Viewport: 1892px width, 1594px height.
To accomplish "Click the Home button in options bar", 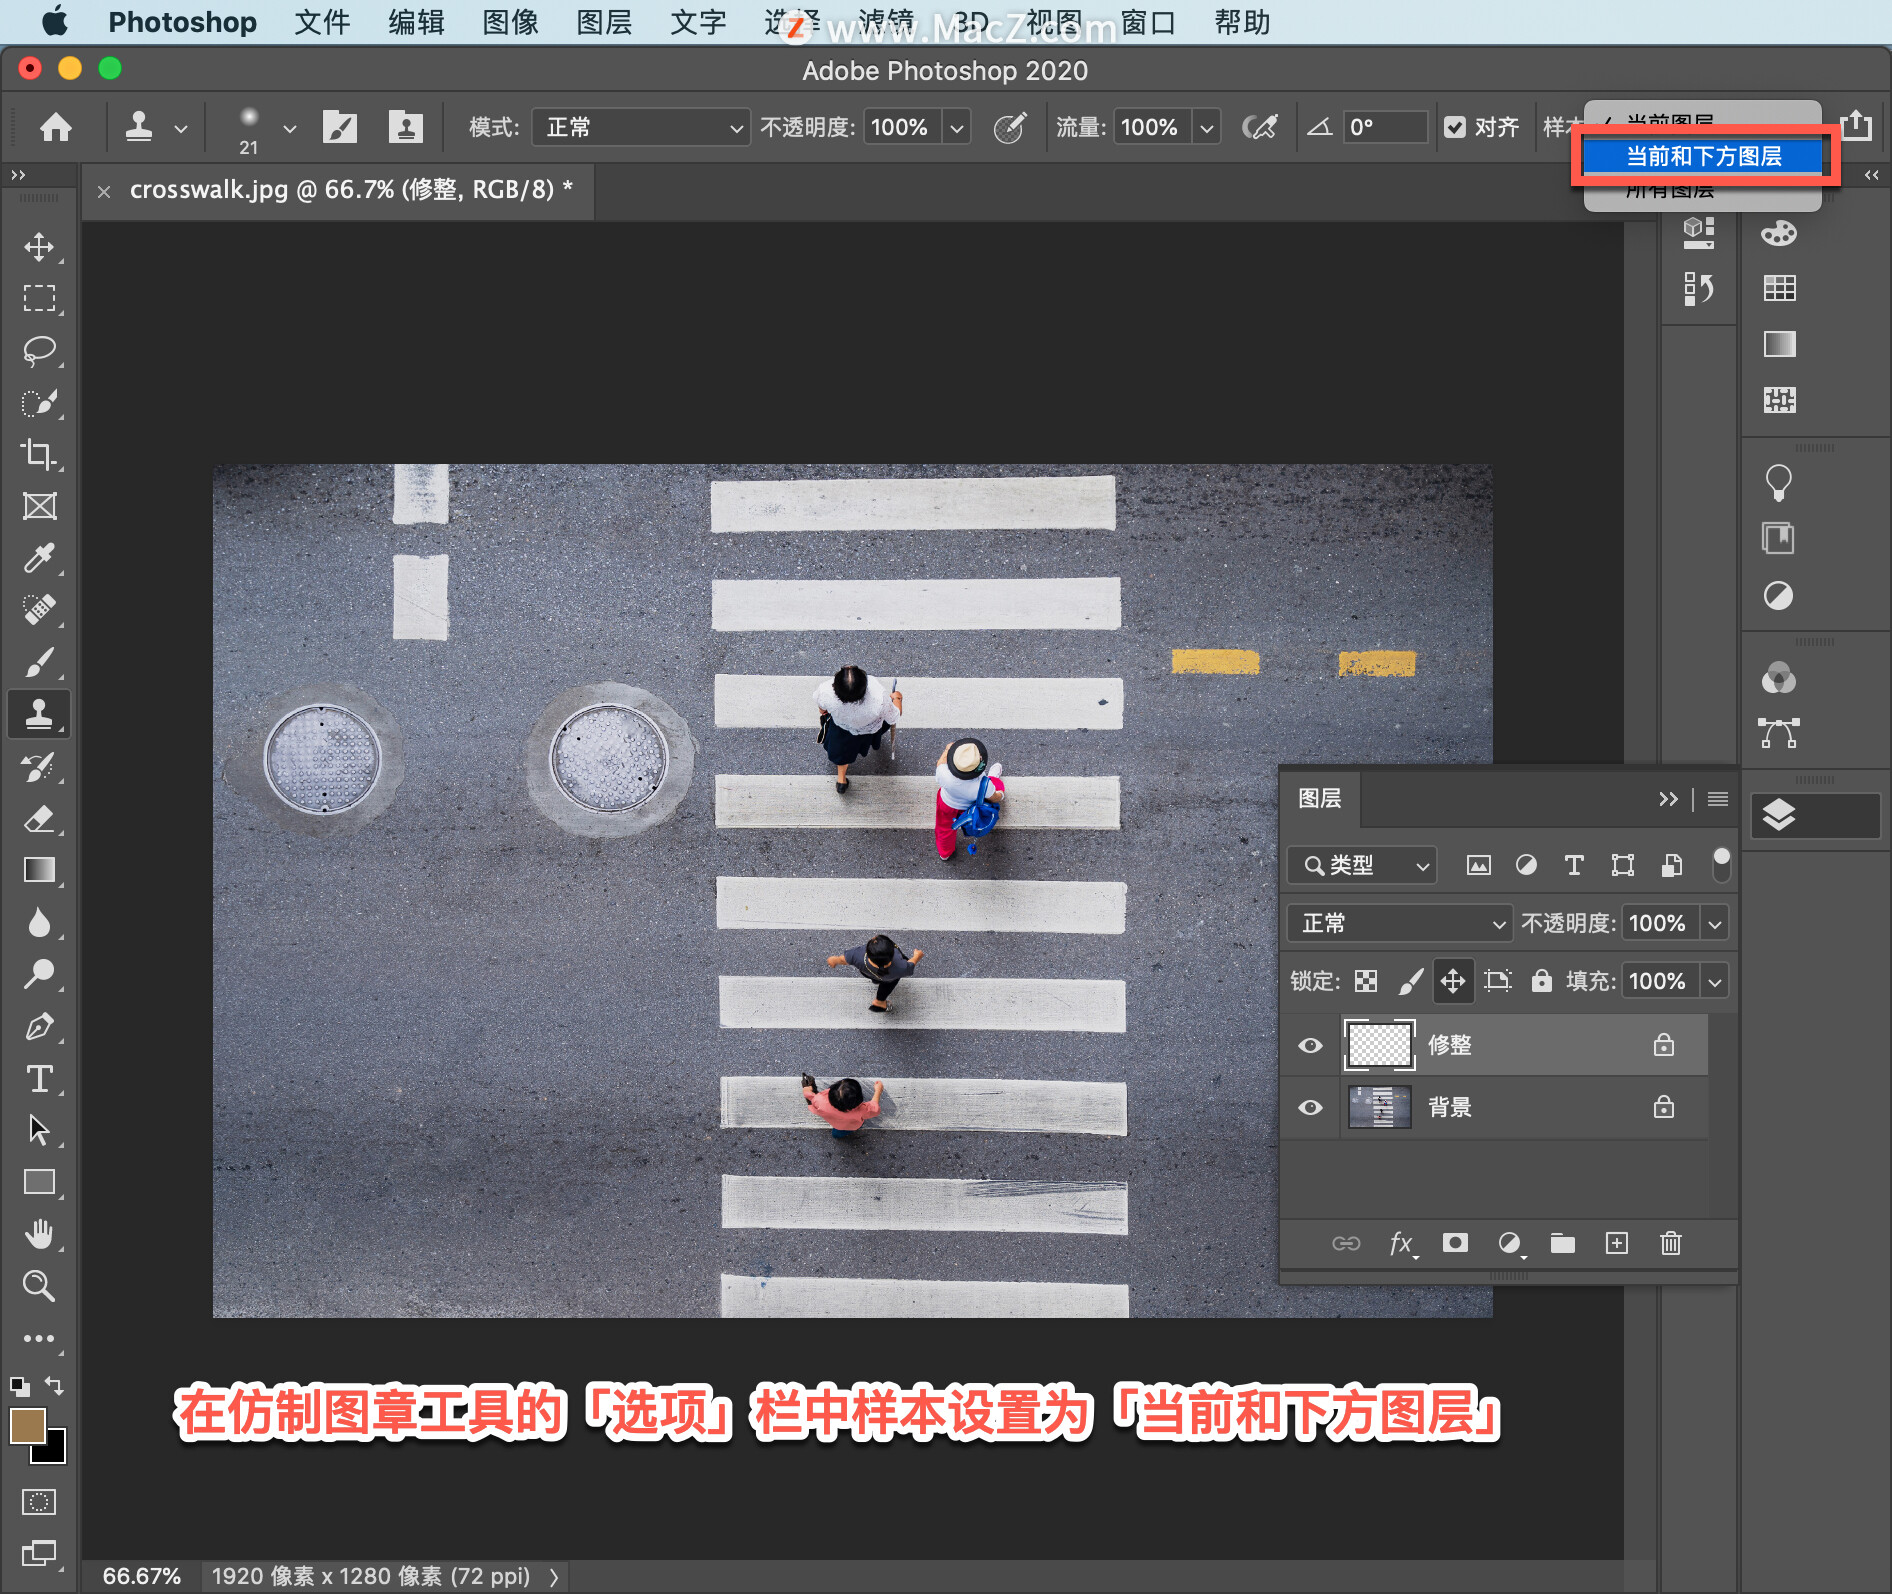I will pos(56,127).
